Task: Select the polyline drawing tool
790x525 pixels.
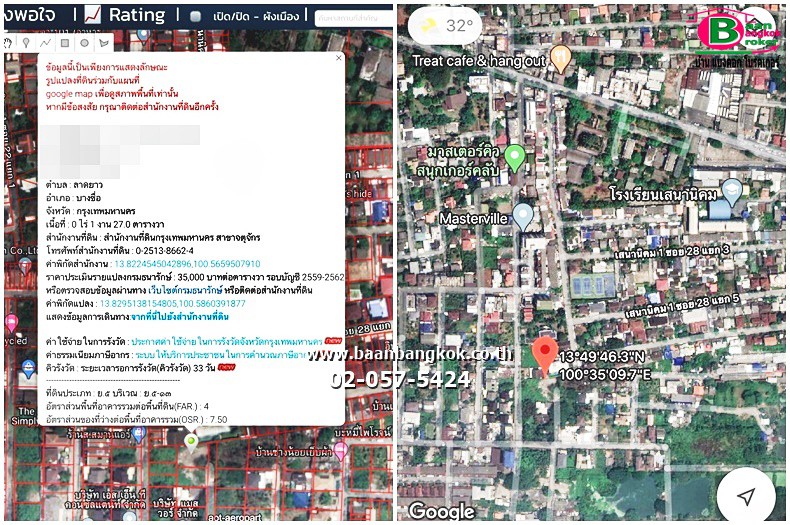Action: tap(45, 42)
